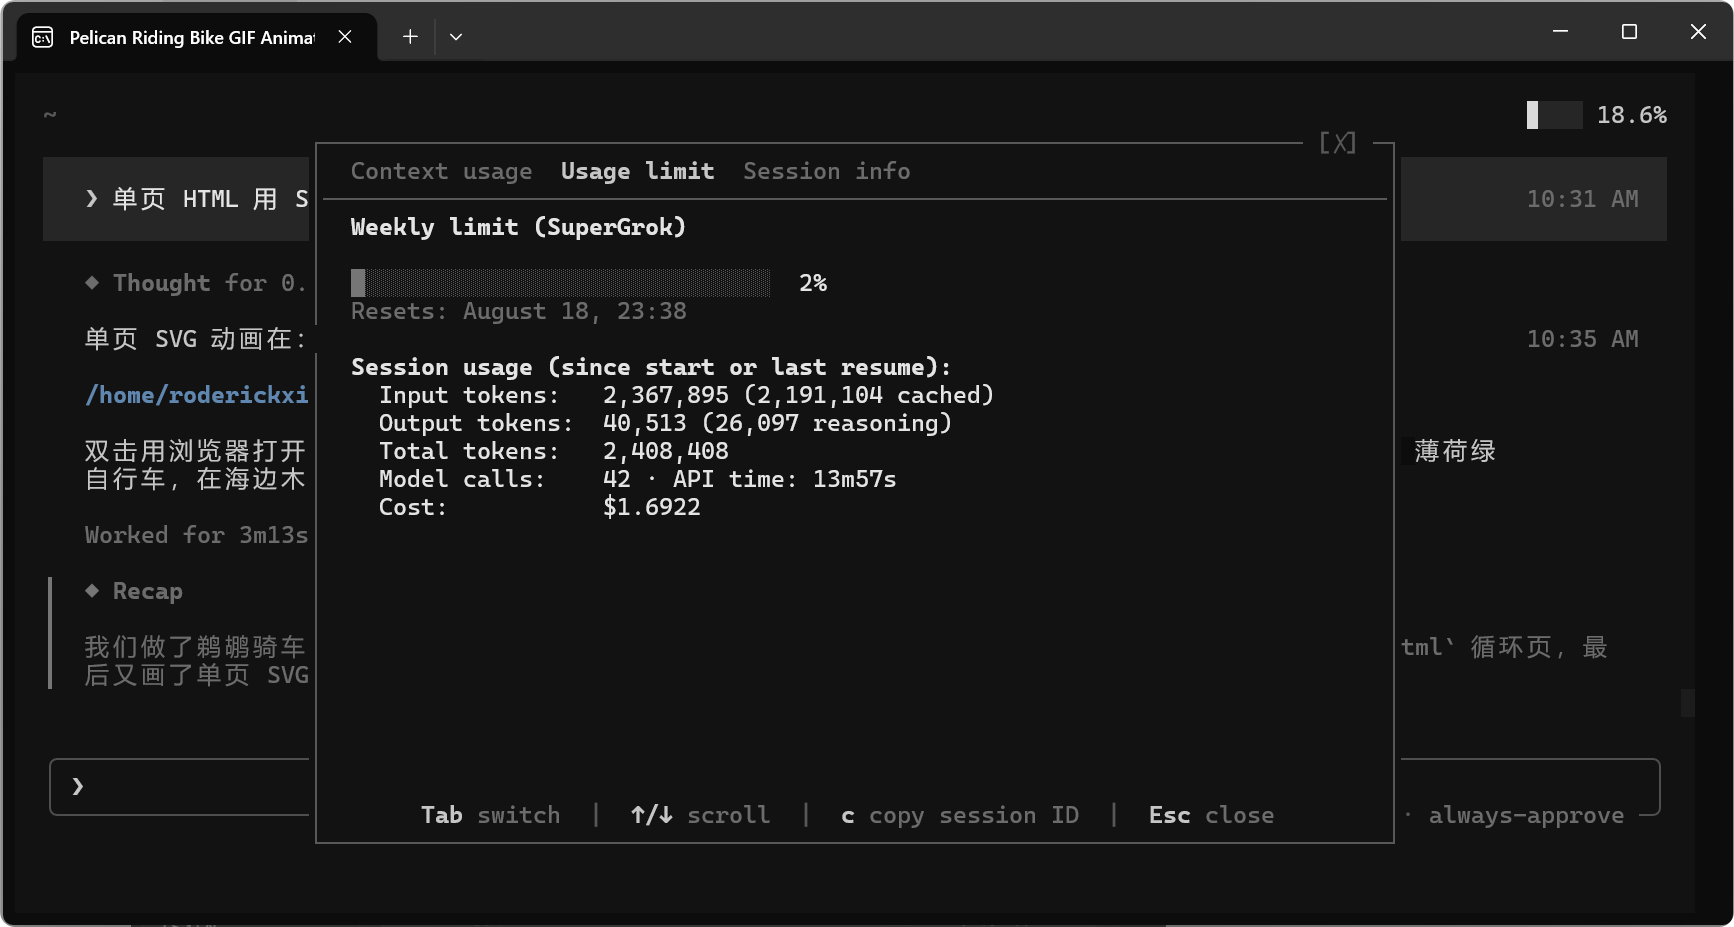Click the Total tokens value 2,408,408
1734x927 pixels.
[x=666, y=451]
